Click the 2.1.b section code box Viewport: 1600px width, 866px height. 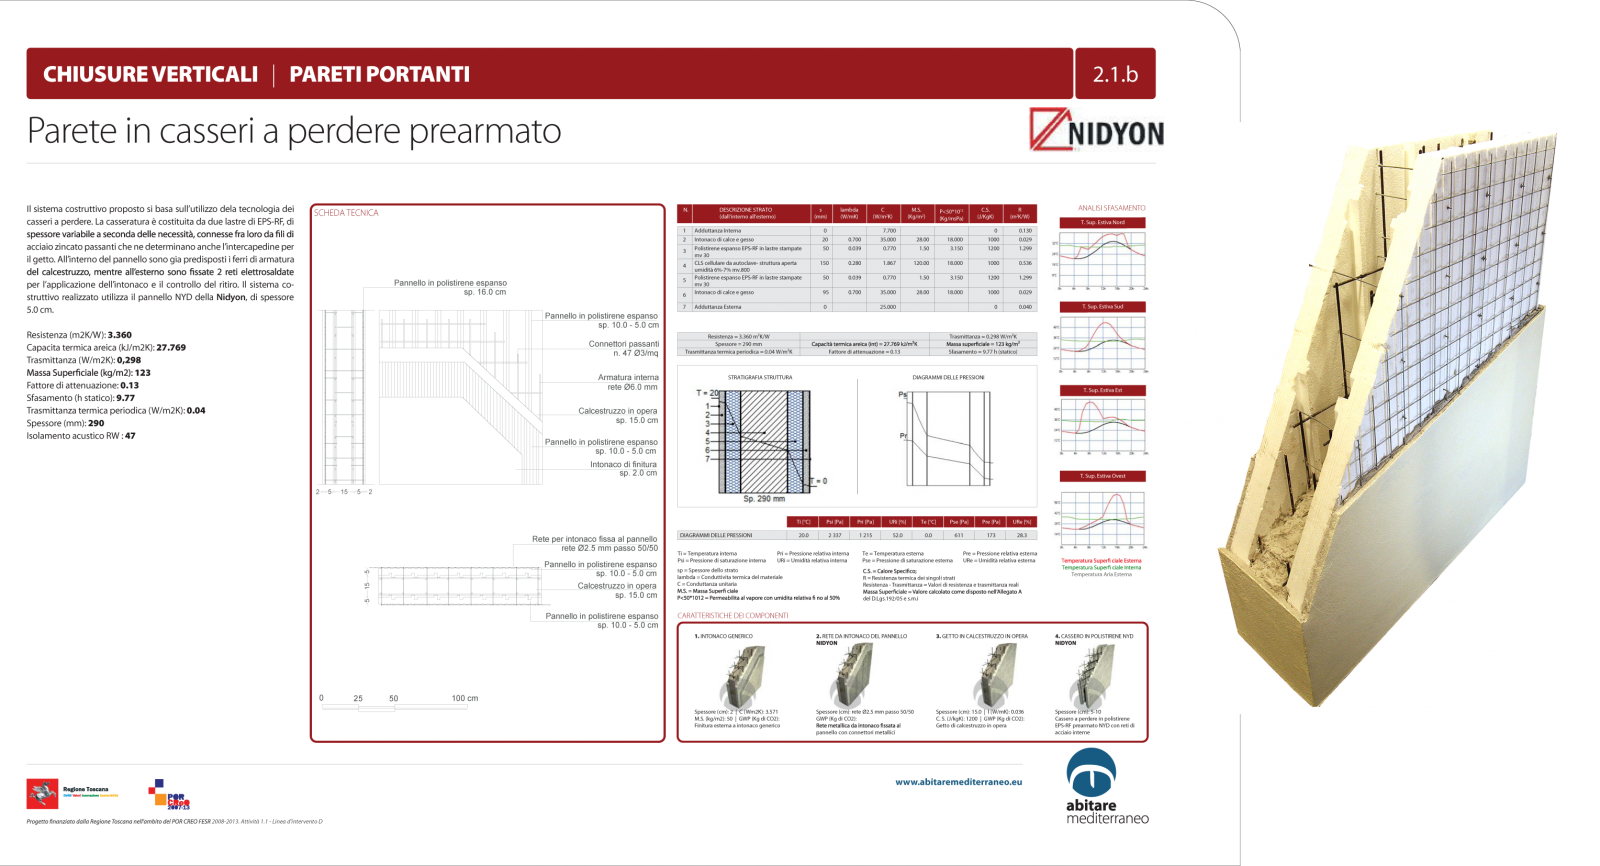click(1115, 74)
